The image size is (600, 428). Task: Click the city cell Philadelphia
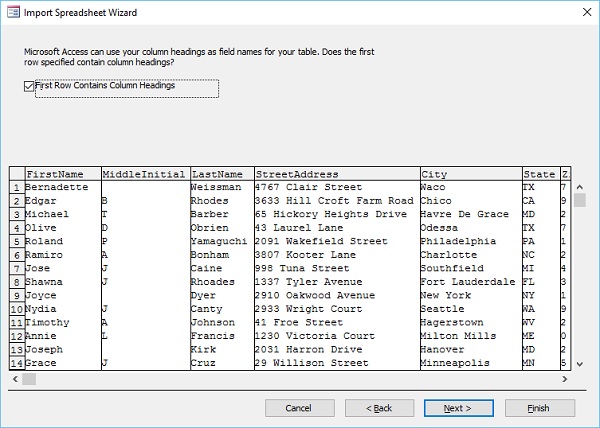(x=471, y=241)
